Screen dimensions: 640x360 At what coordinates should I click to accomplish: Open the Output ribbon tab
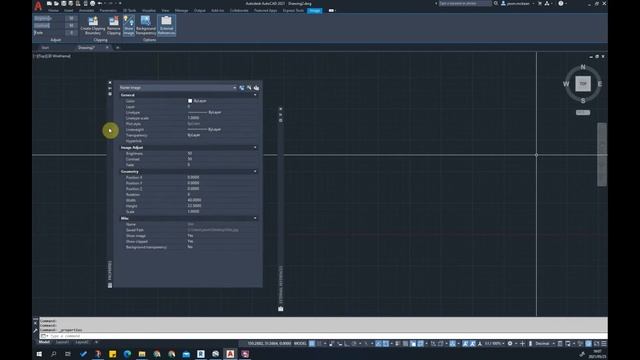coord(200,11)
